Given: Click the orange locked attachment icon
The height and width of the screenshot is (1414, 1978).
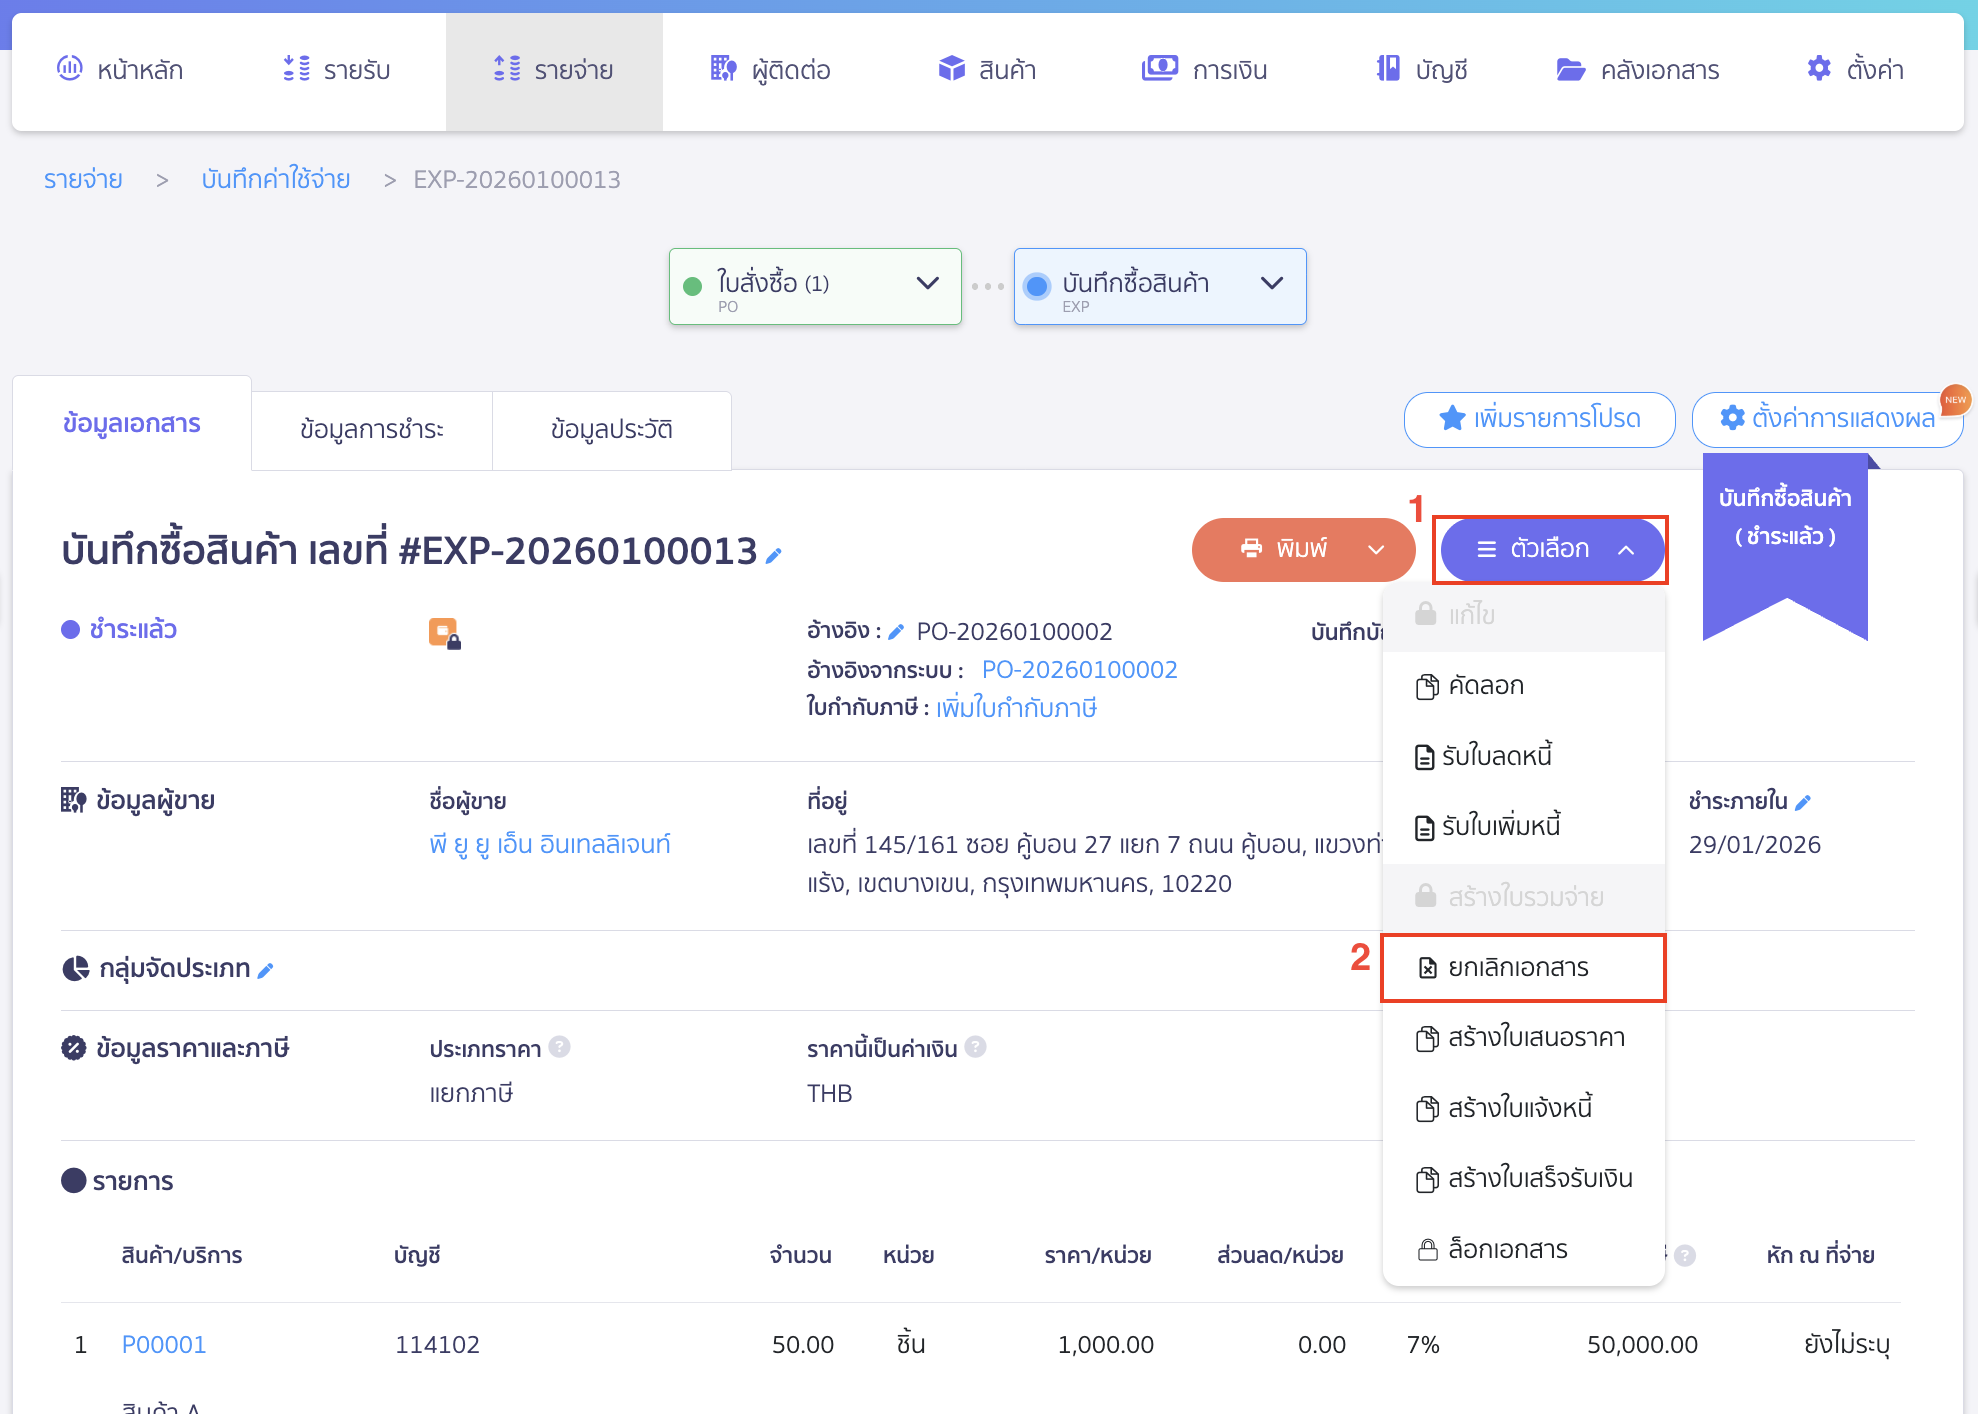Looking at the screenshot, I should [444, 633].
